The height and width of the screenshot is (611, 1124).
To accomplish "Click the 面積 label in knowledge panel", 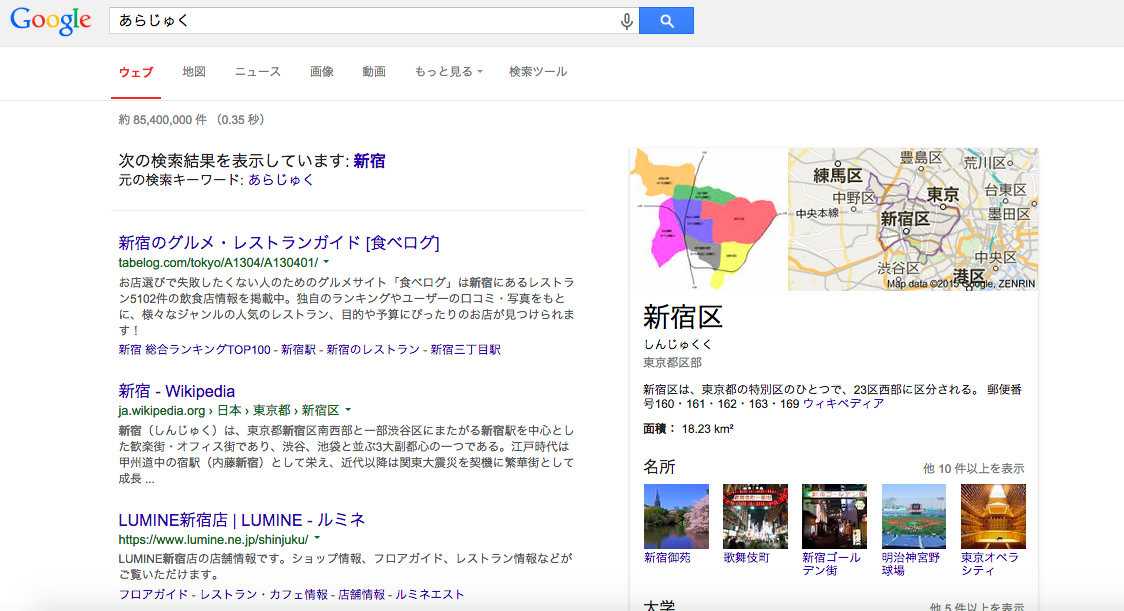I will click(659, 429).
